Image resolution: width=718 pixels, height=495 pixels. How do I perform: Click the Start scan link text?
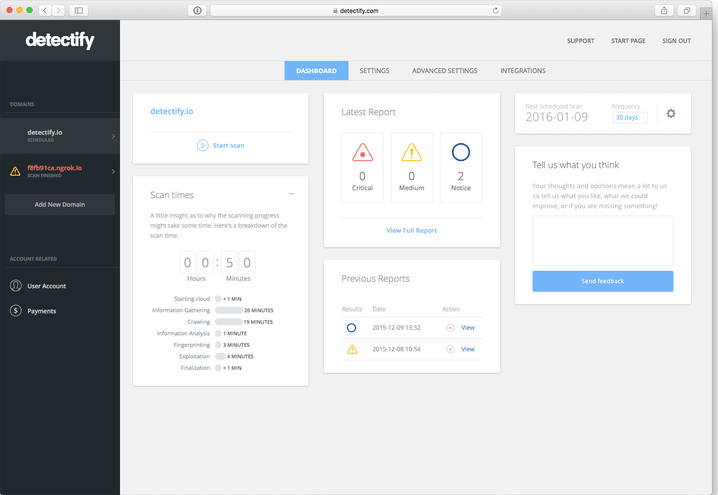tap(228, 145)
